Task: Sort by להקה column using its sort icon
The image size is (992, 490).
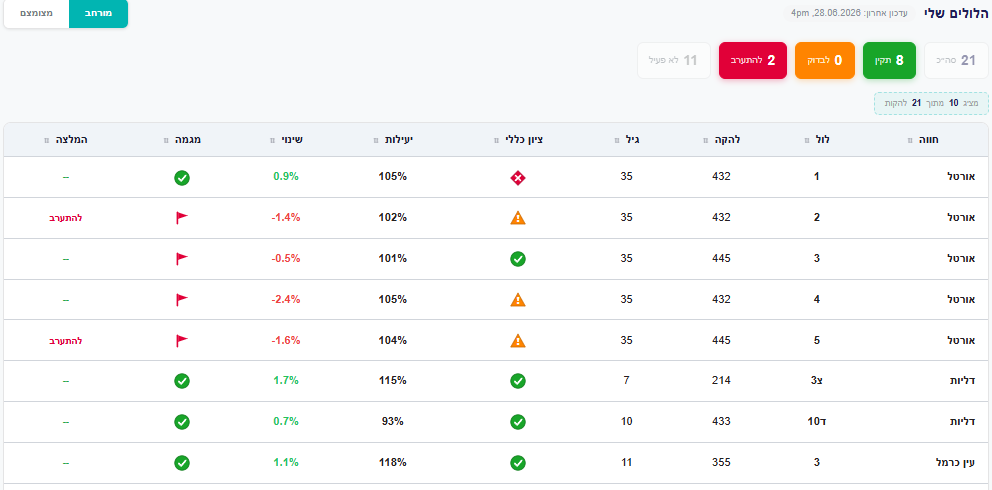Action: coord(705,140)
